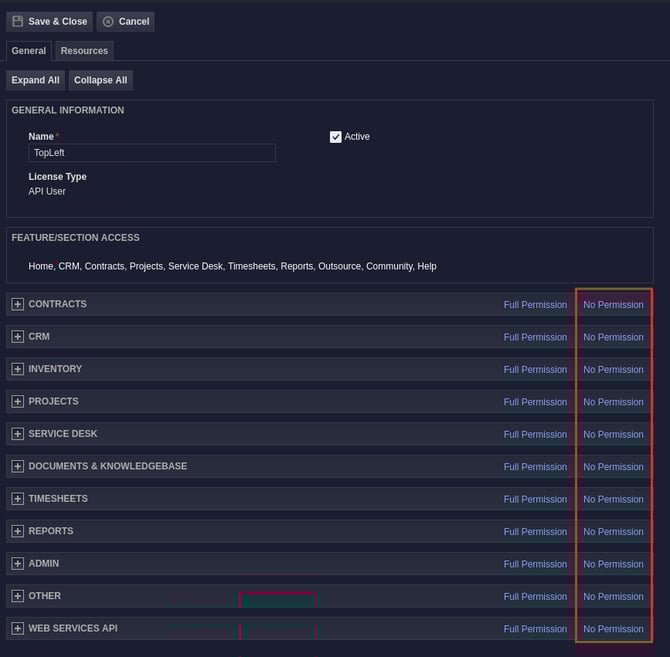Click inside the Name input field
The width and height of the screenshot is (670, 657).
pyautogui.click(x=152, y=153)
